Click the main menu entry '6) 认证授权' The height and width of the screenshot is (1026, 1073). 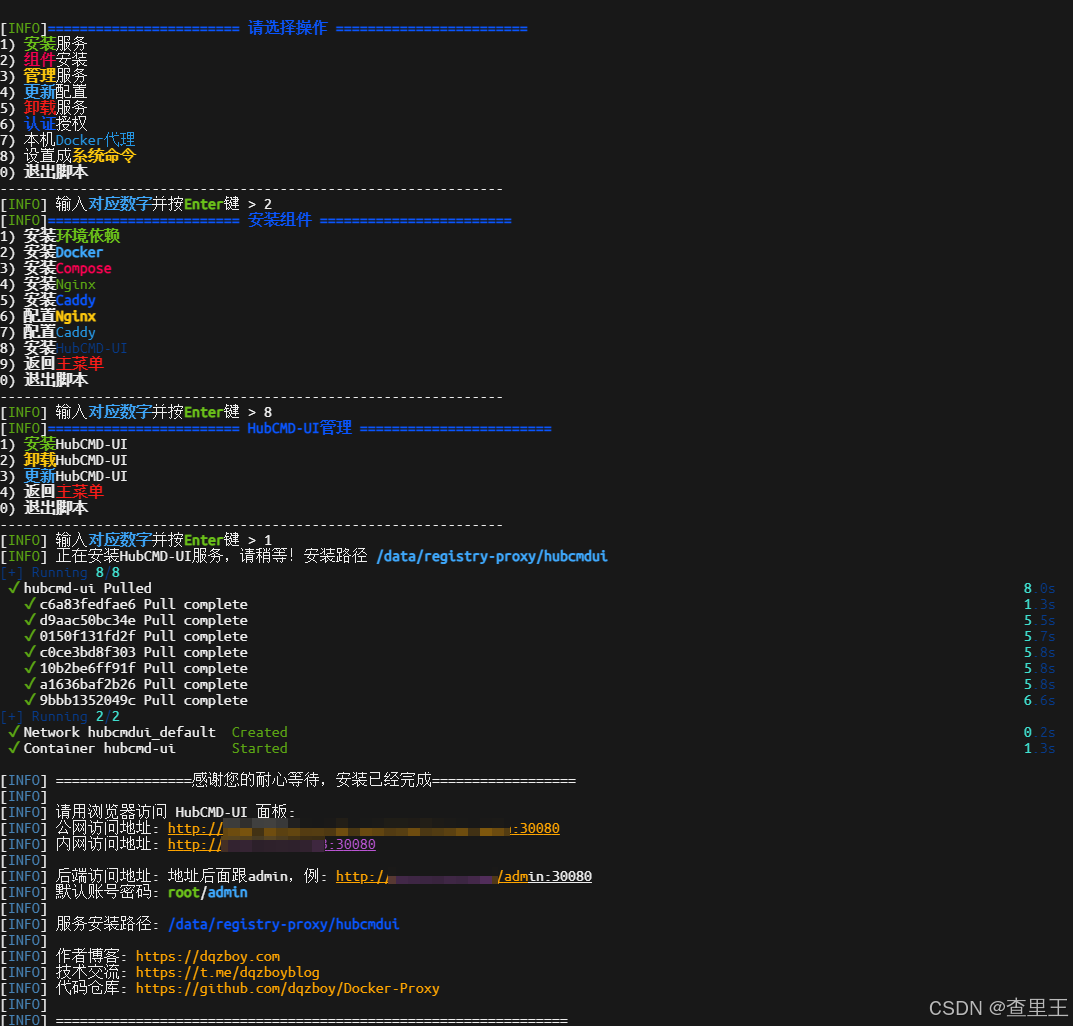44,124
